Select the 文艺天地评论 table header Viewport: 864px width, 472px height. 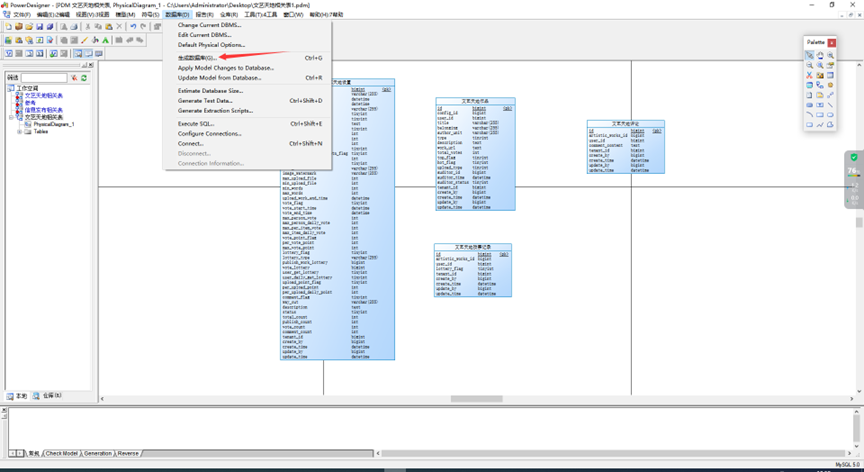[x=625, y=123]
